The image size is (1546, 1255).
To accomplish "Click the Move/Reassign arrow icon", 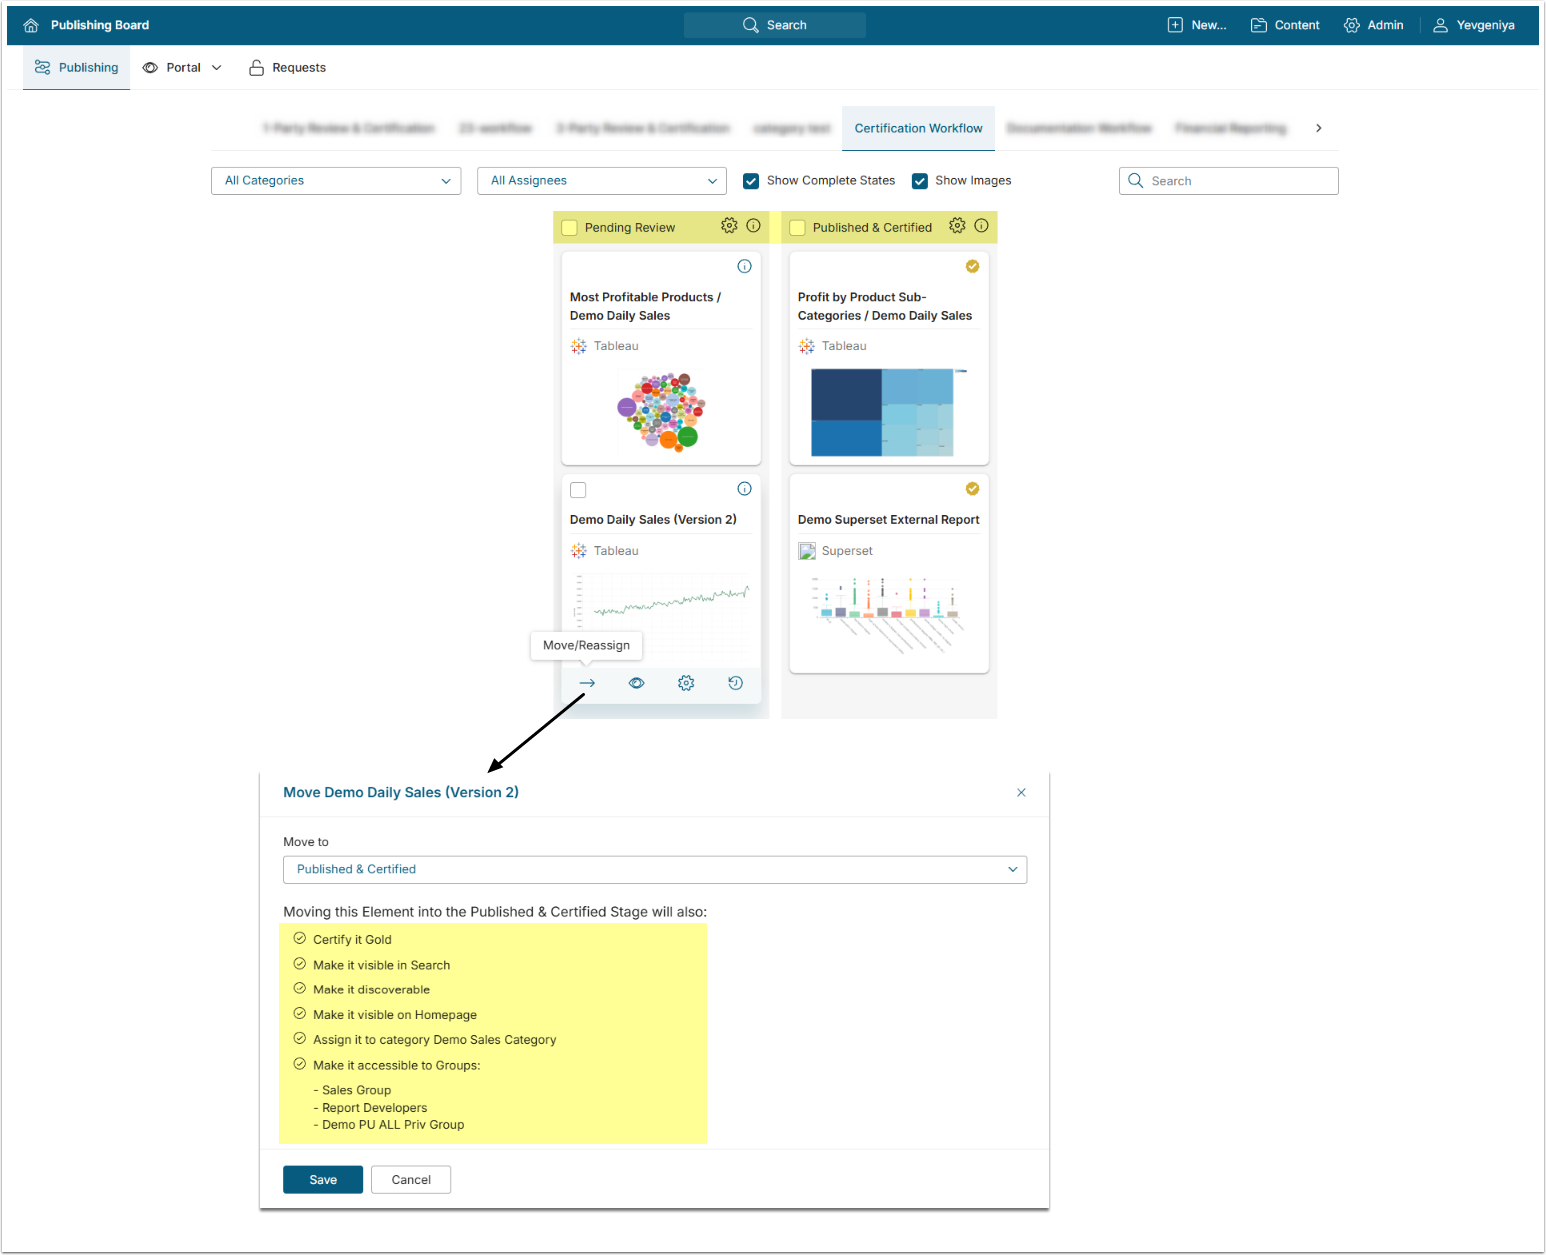I will (587, 683).
